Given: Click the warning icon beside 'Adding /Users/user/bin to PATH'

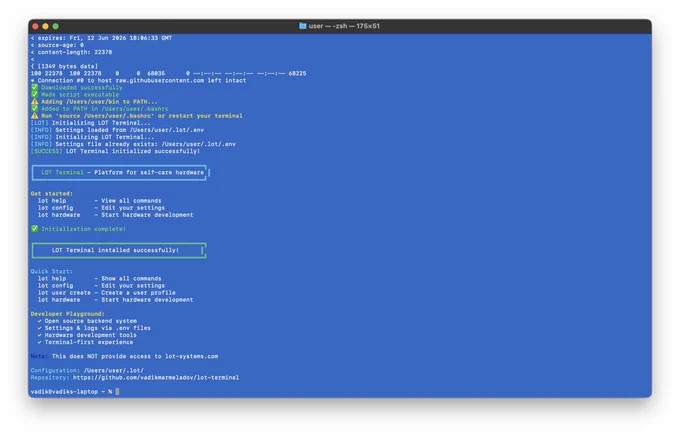Looking at the screenshot, I should [x=35, y=101].
